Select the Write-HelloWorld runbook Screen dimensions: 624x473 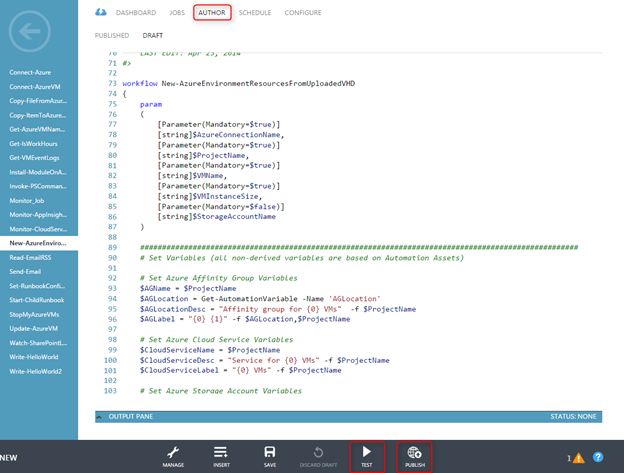[34, 357]
